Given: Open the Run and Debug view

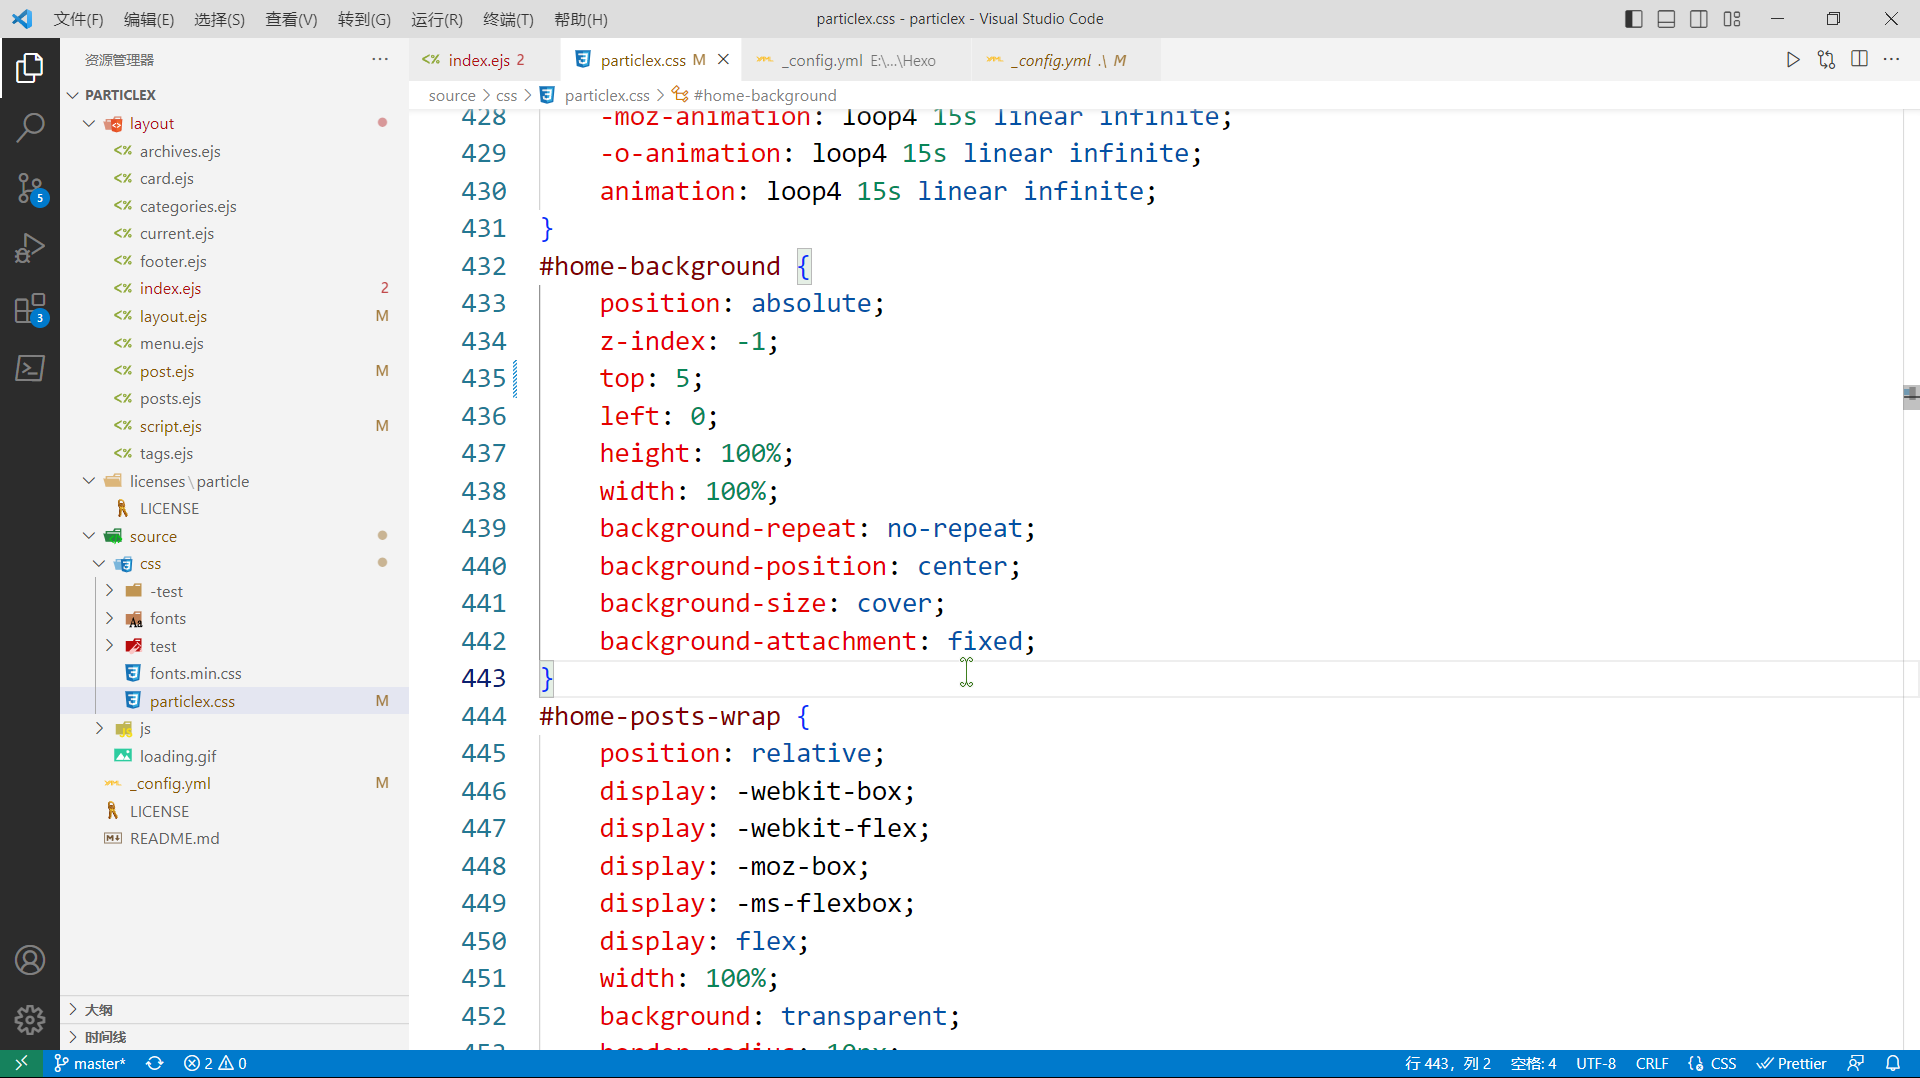Looking at the screenshot, I should coord(30,247).
